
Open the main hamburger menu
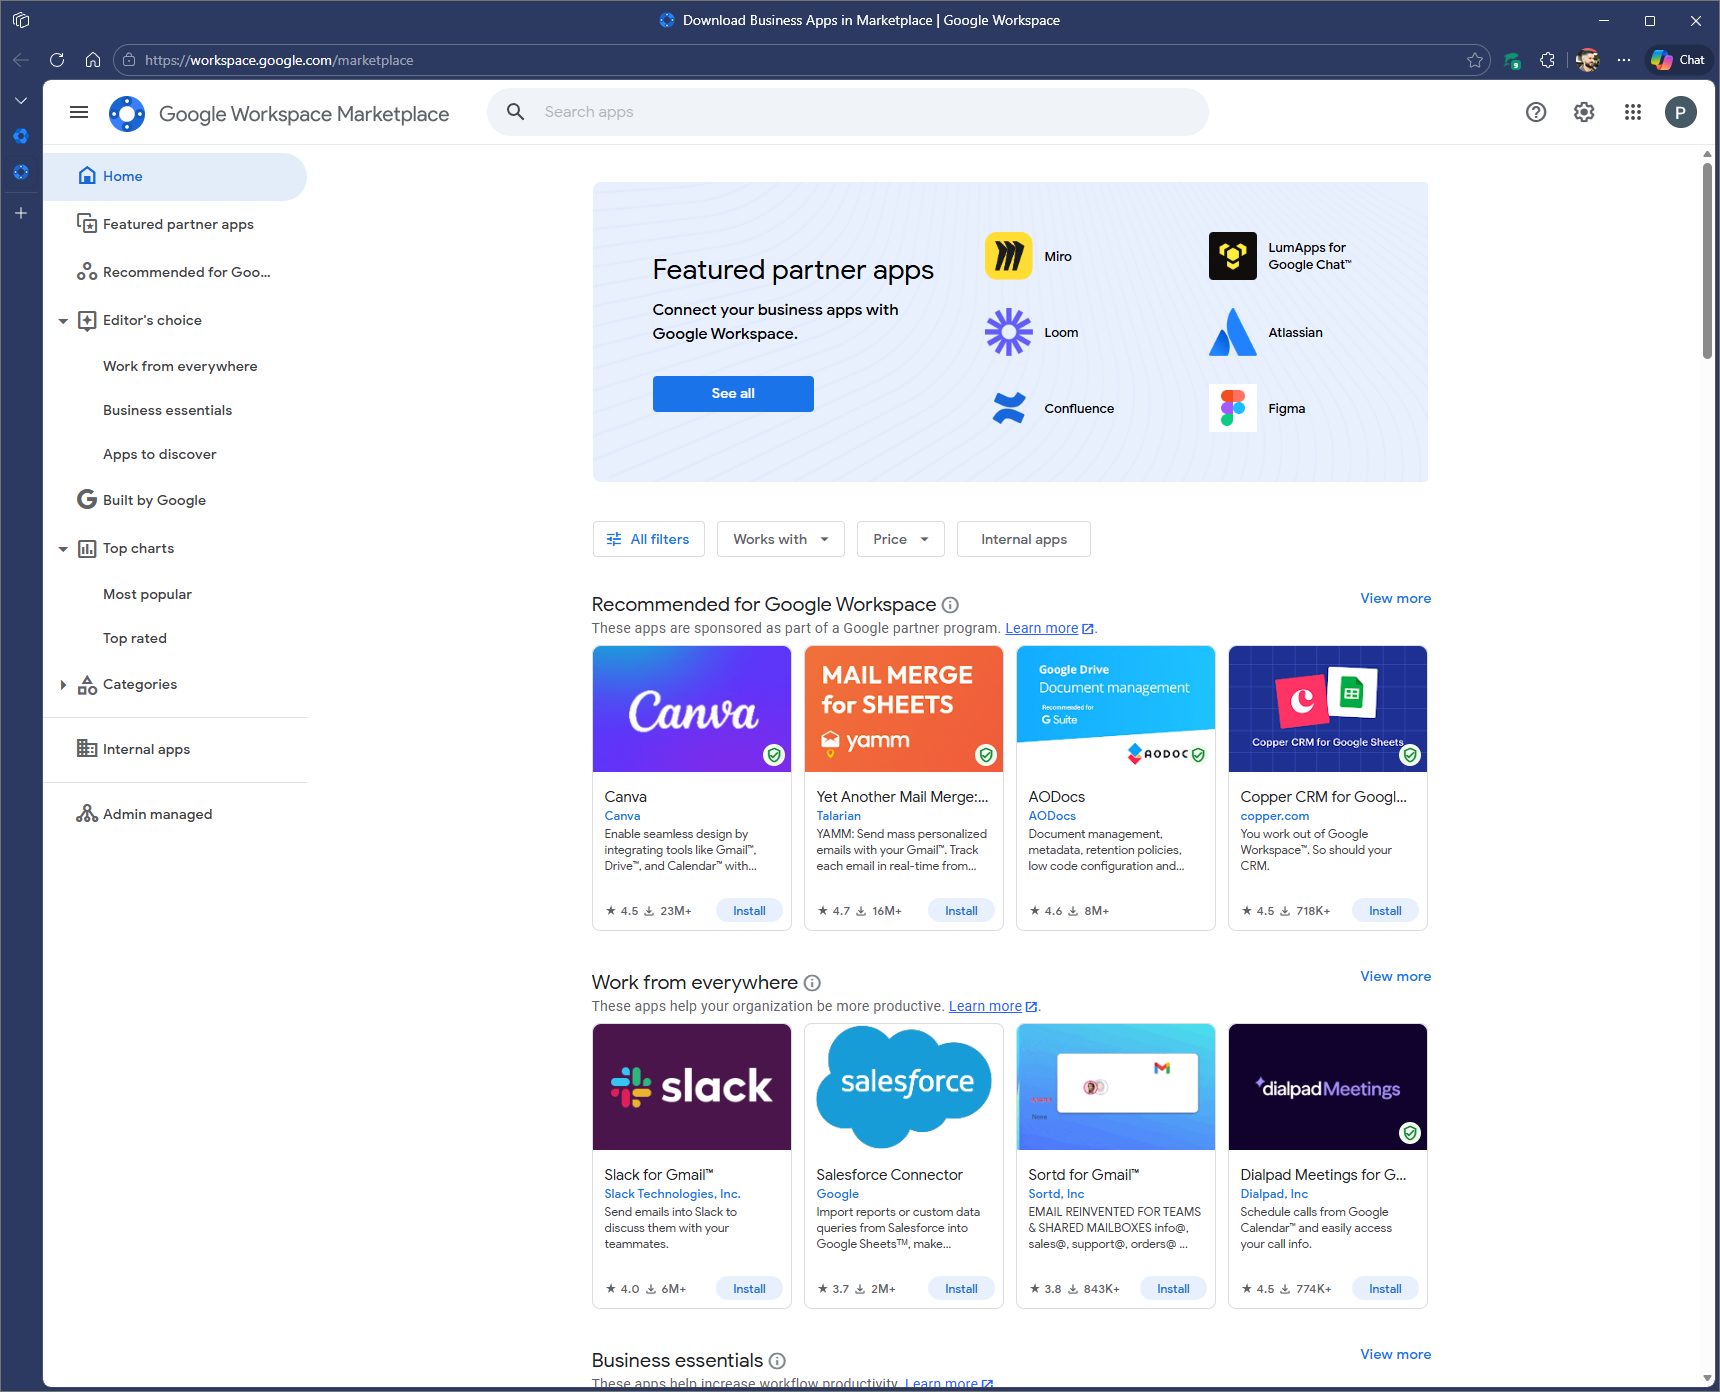point(79,112)
